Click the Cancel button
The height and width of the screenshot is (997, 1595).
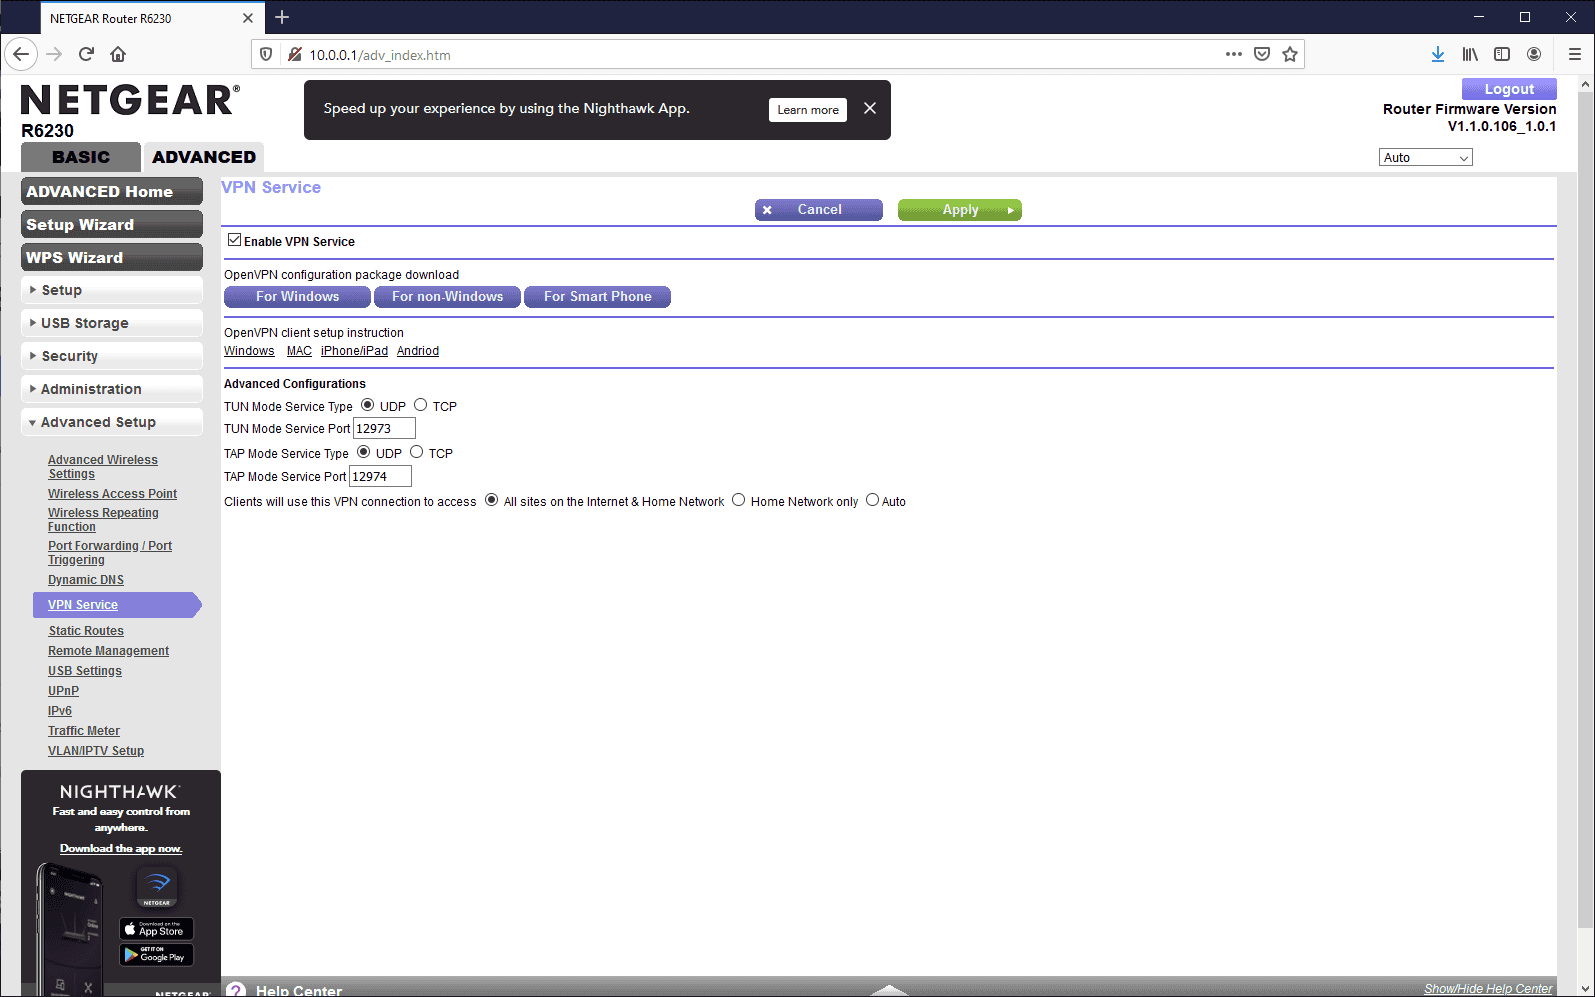pos(819,210)
